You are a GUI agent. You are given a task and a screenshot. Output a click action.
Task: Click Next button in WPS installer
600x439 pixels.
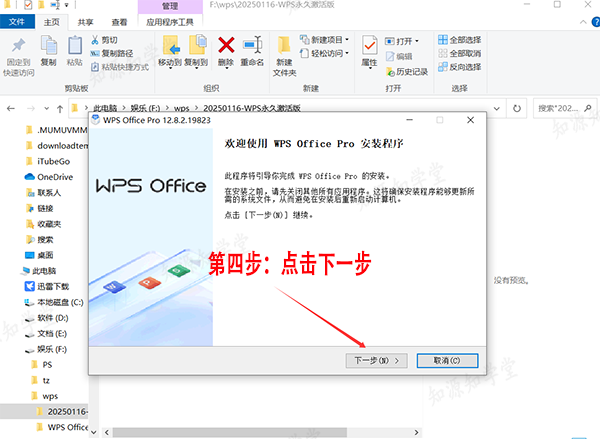click(x=377, y=361)
